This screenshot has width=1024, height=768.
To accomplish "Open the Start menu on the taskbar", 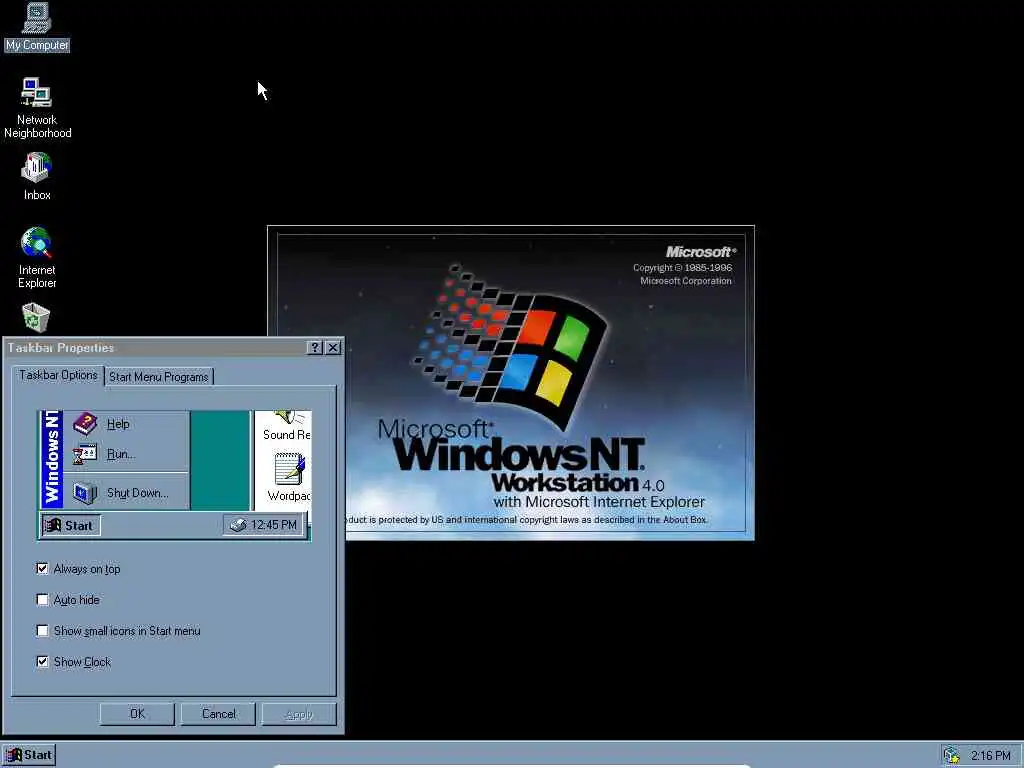I will click(x=29, y=755).
